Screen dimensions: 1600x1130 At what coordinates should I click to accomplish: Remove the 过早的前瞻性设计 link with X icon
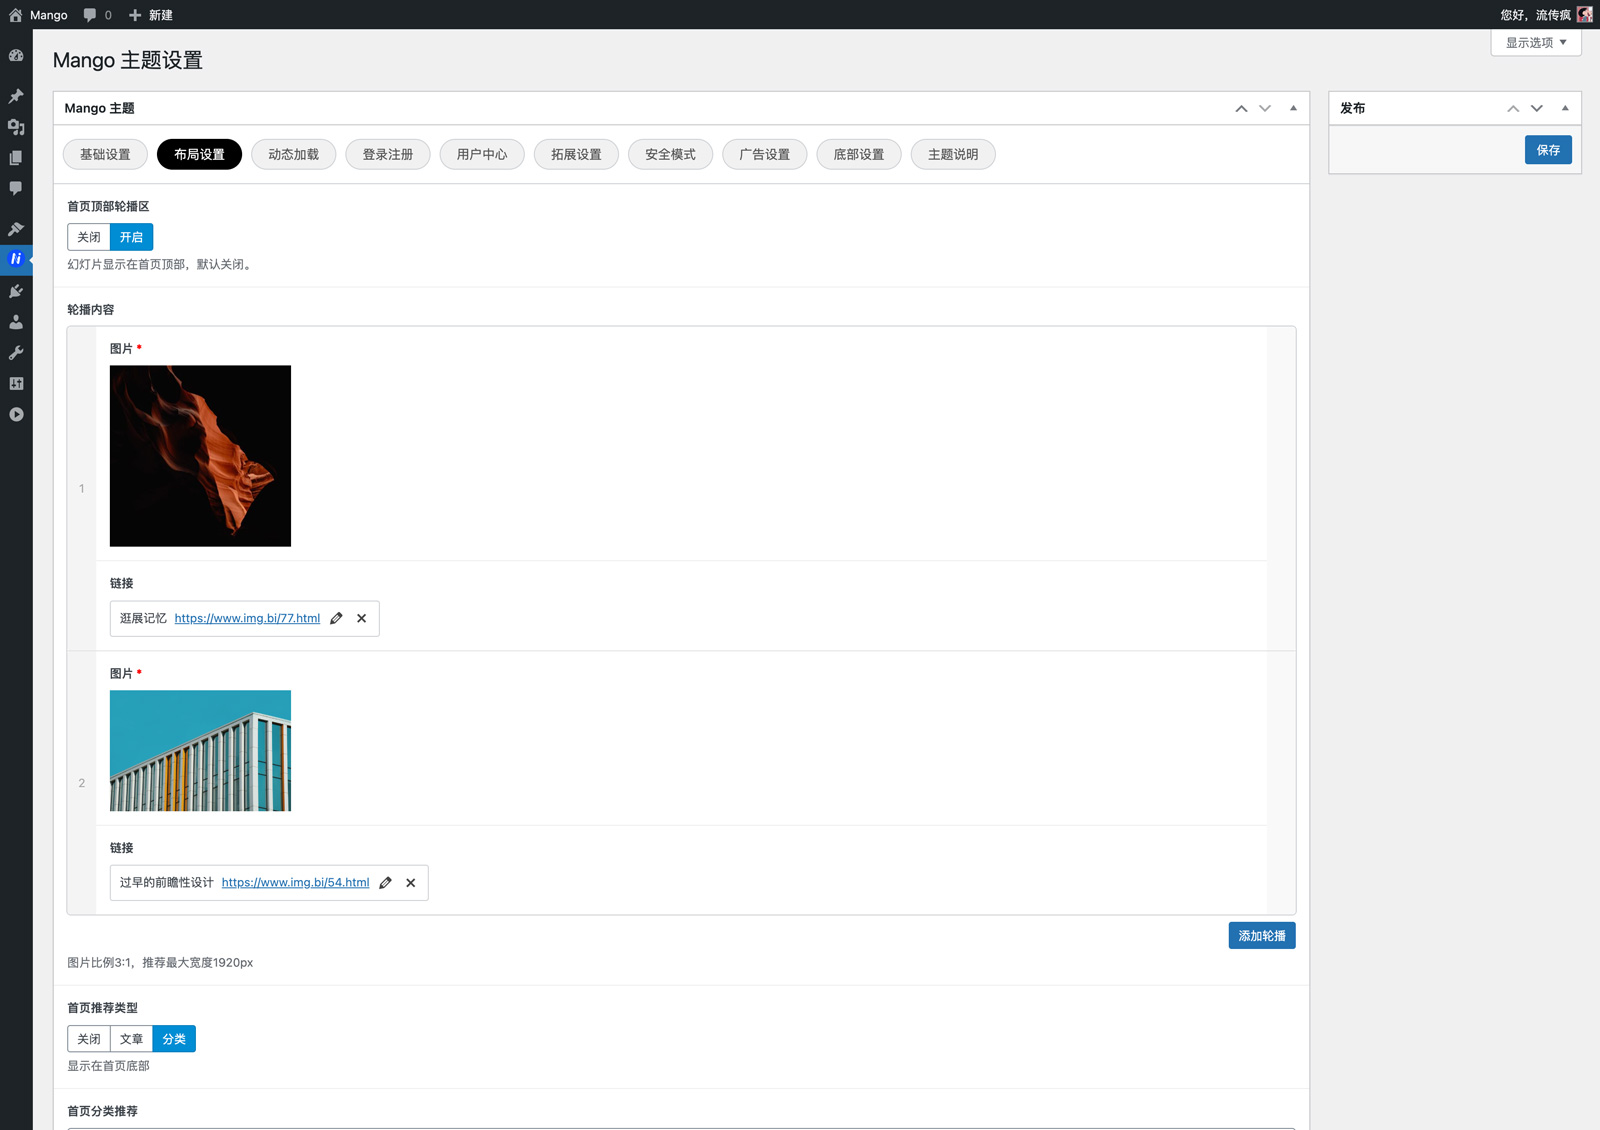[411, 883]
